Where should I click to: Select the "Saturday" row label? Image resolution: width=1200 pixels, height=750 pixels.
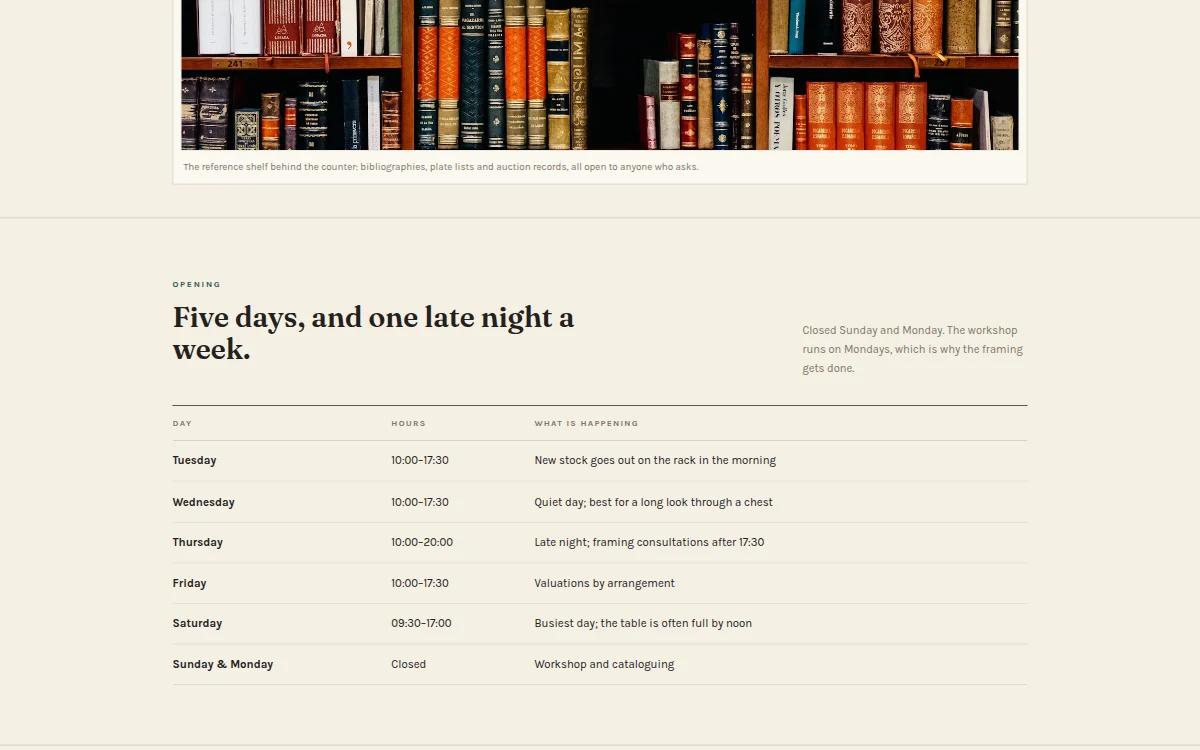click(x=197, y=624)
